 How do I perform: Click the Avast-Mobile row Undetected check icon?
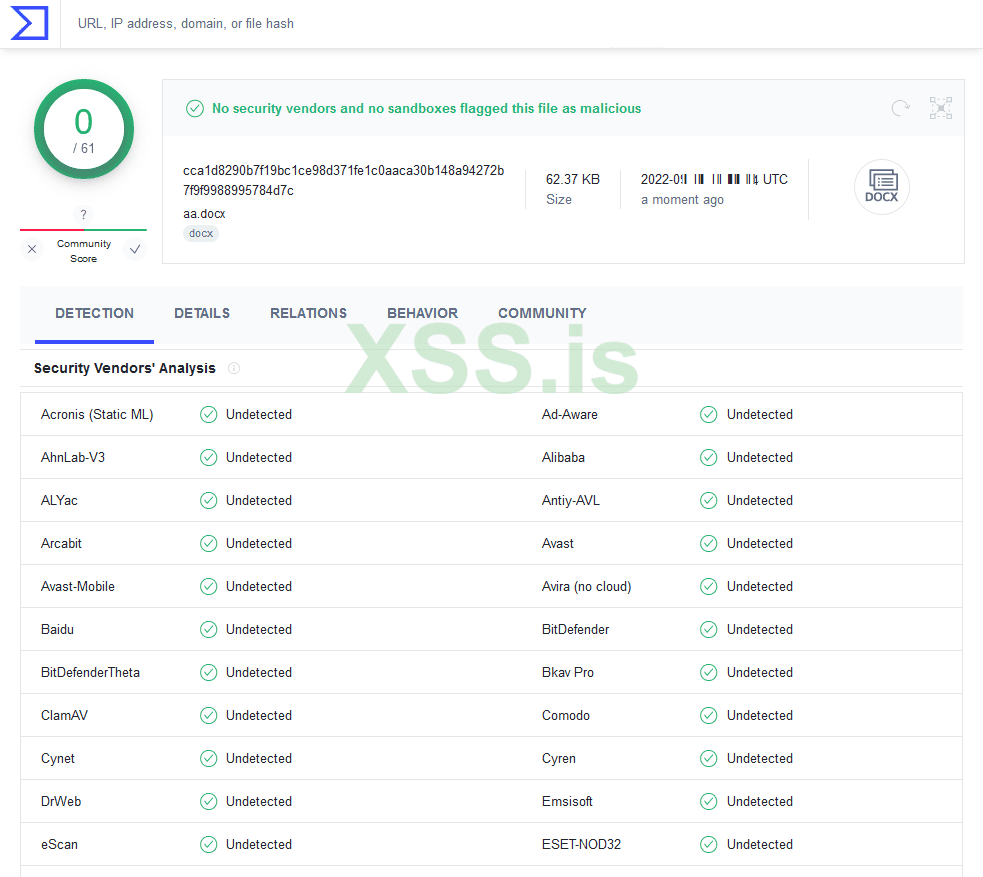click(209, 586)
